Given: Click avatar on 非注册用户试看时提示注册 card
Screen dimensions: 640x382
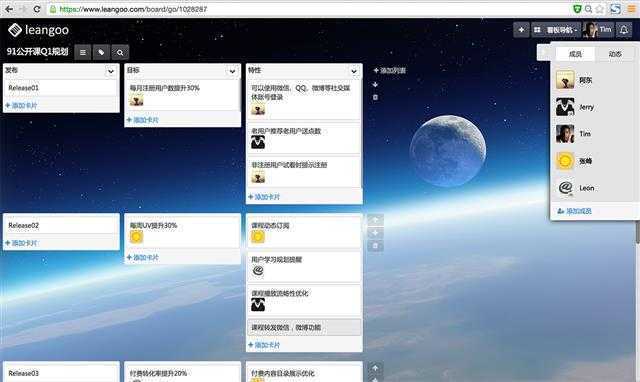Looking at the screenshot, I should [258, 176].
